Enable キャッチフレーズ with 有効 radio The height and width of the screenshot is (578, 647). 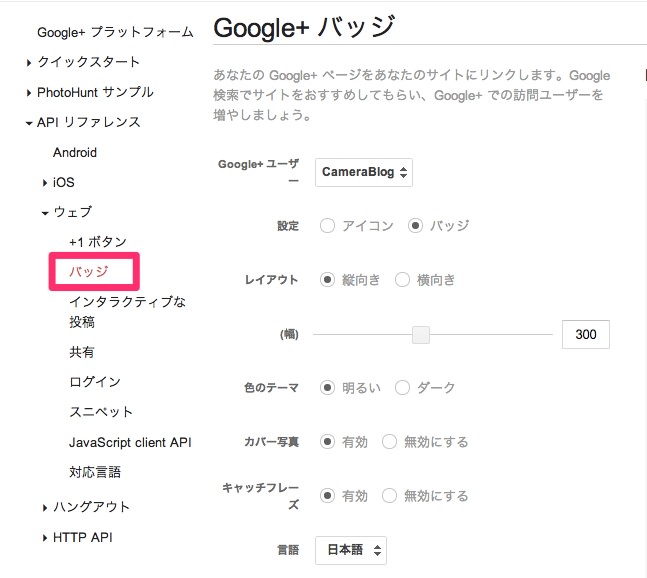(327, 495)
